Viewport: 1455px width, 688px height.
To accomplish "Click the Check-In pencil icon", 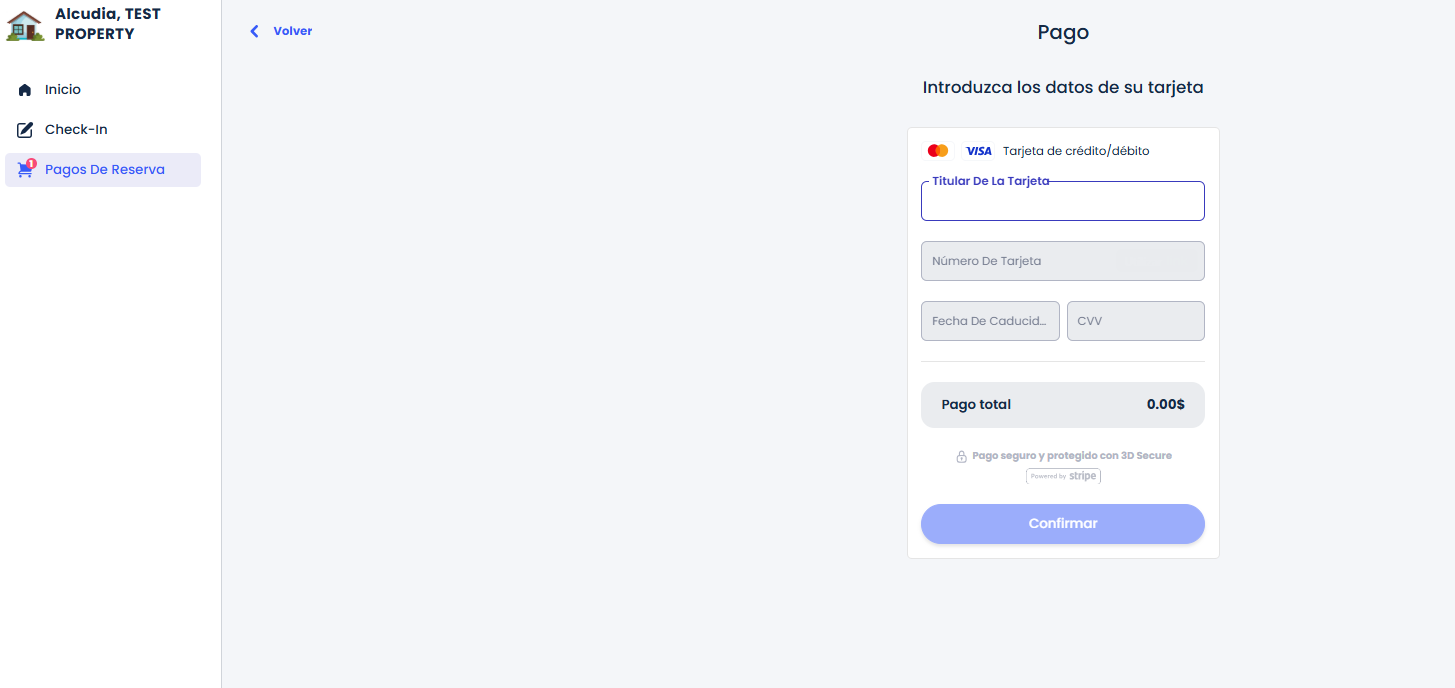I will [25, 130].
